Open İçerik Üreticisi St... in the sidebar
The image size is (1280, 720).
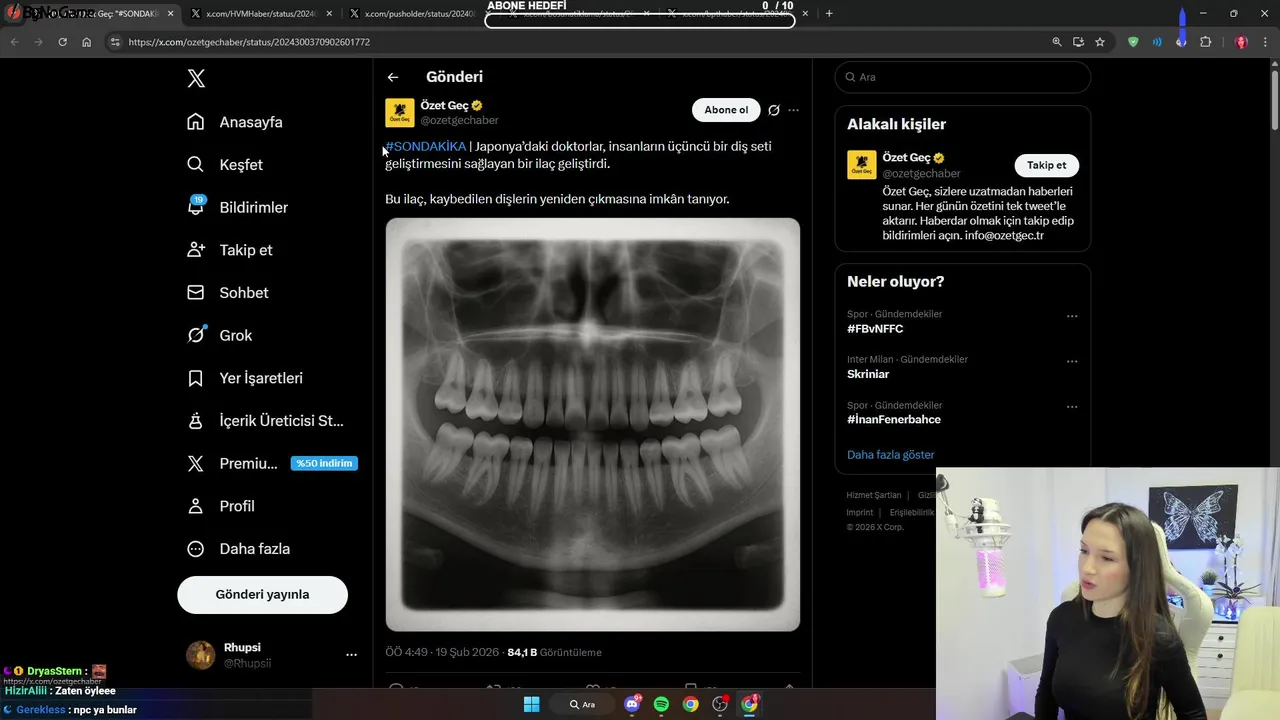(265, 421)
